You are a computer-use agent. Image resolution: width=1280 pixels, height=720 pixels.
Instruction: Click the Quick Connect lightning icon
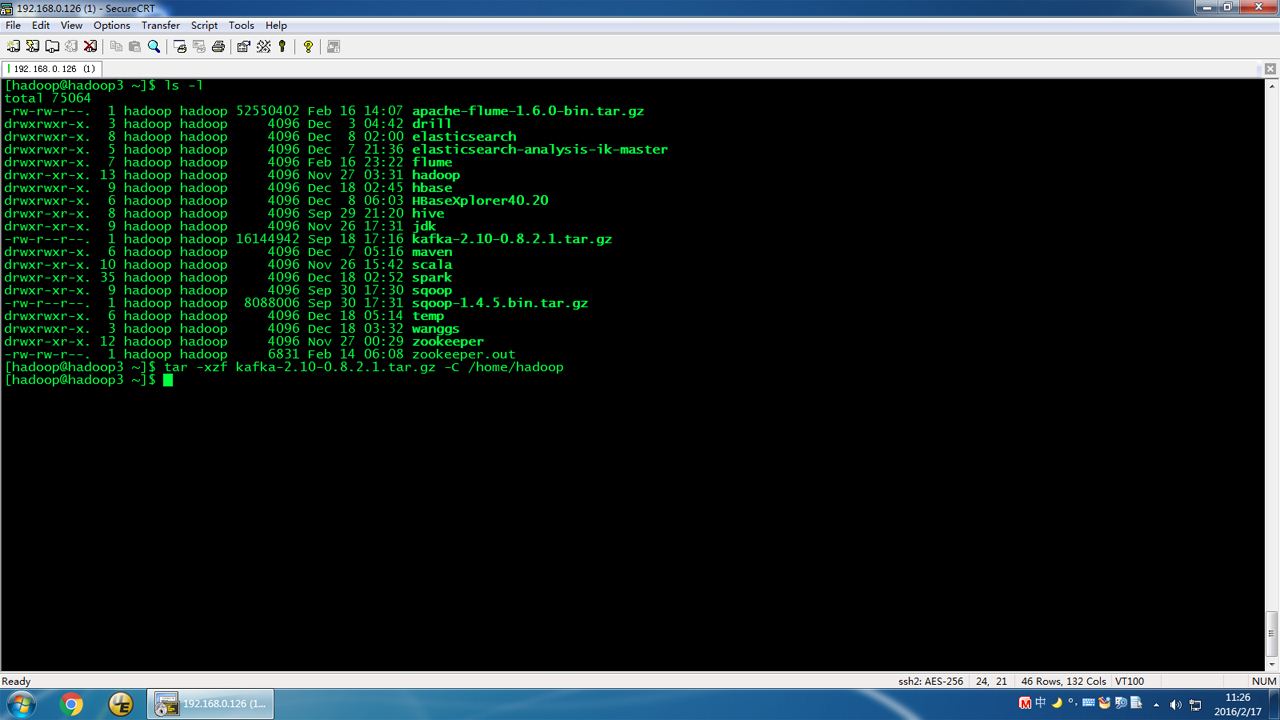33,46
